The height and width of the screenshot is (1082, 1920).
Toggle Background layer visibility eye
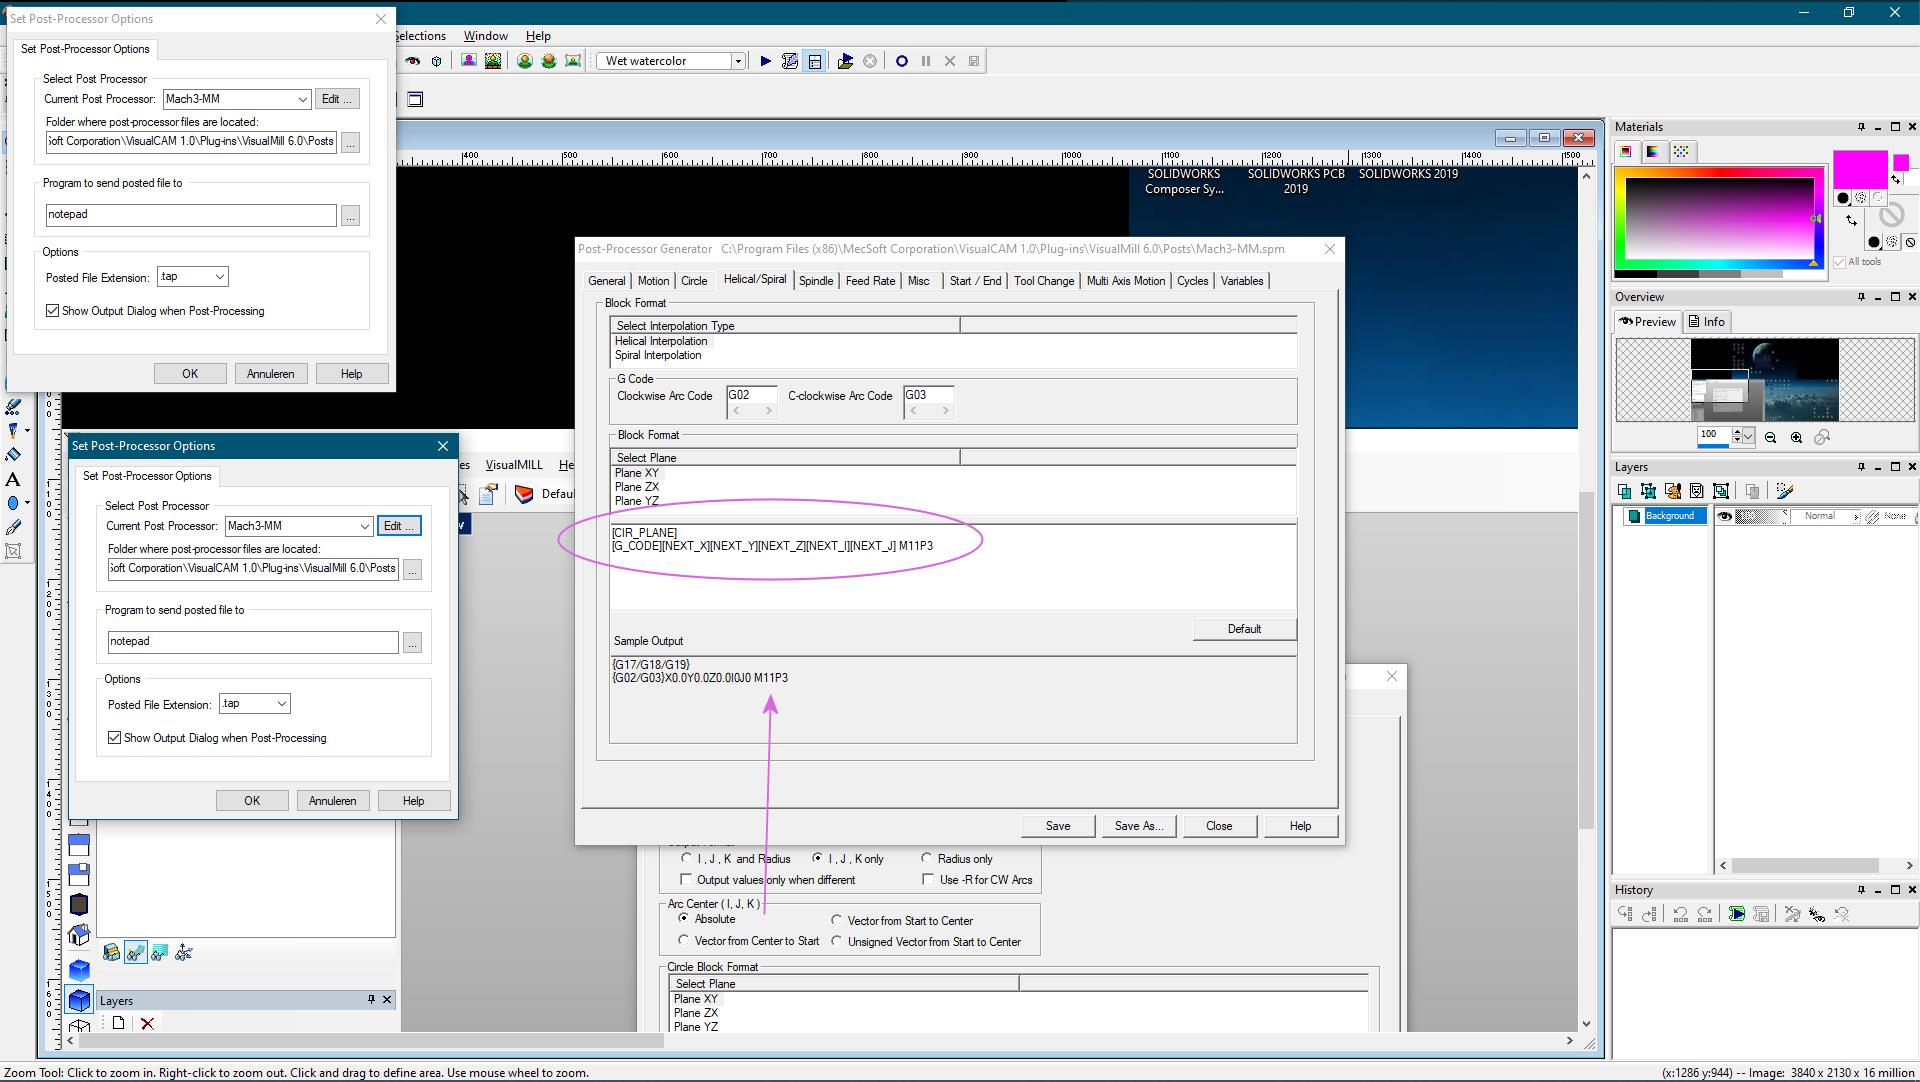click(x=1725, y=516)
